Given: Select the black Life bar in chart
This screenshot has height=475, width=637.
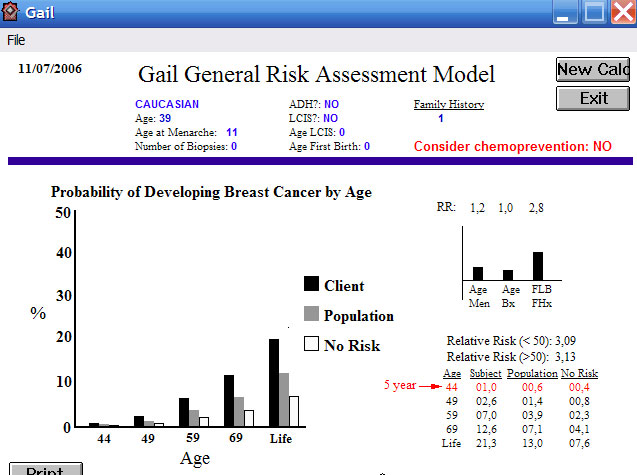Looking at the screenshot, I should coord(273,382).
